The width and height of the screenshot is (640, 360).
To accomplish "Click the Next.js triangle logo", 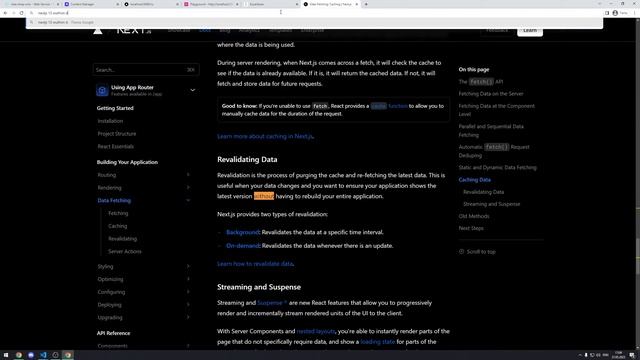I will (x=98, y=31).
